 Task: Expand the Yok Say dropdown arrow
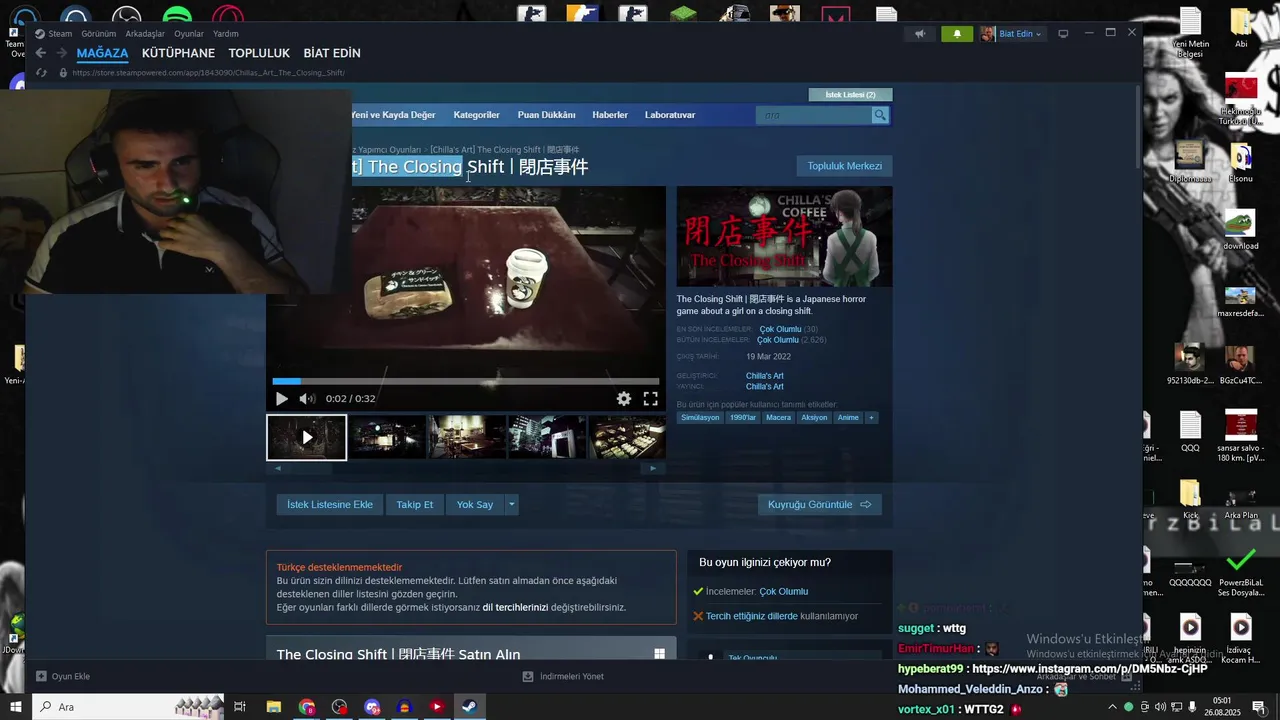[x=512, y=505]
